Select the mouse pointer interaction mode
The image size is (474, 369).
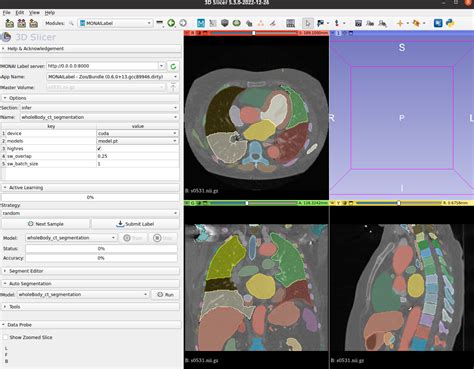(308, 23)
